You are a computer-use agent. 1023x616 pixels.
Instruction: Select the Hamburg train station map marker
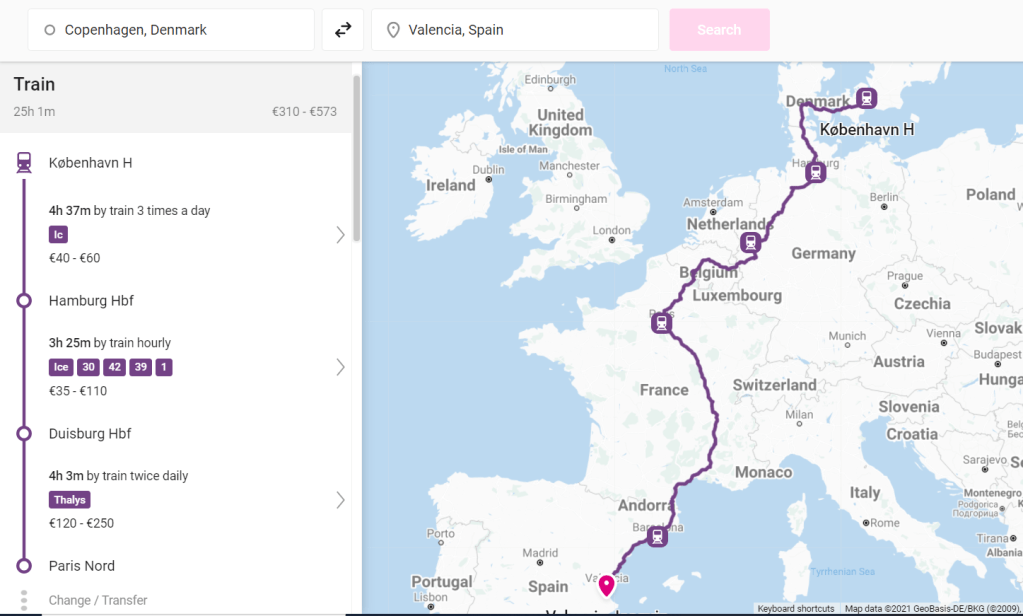point(816,173)
